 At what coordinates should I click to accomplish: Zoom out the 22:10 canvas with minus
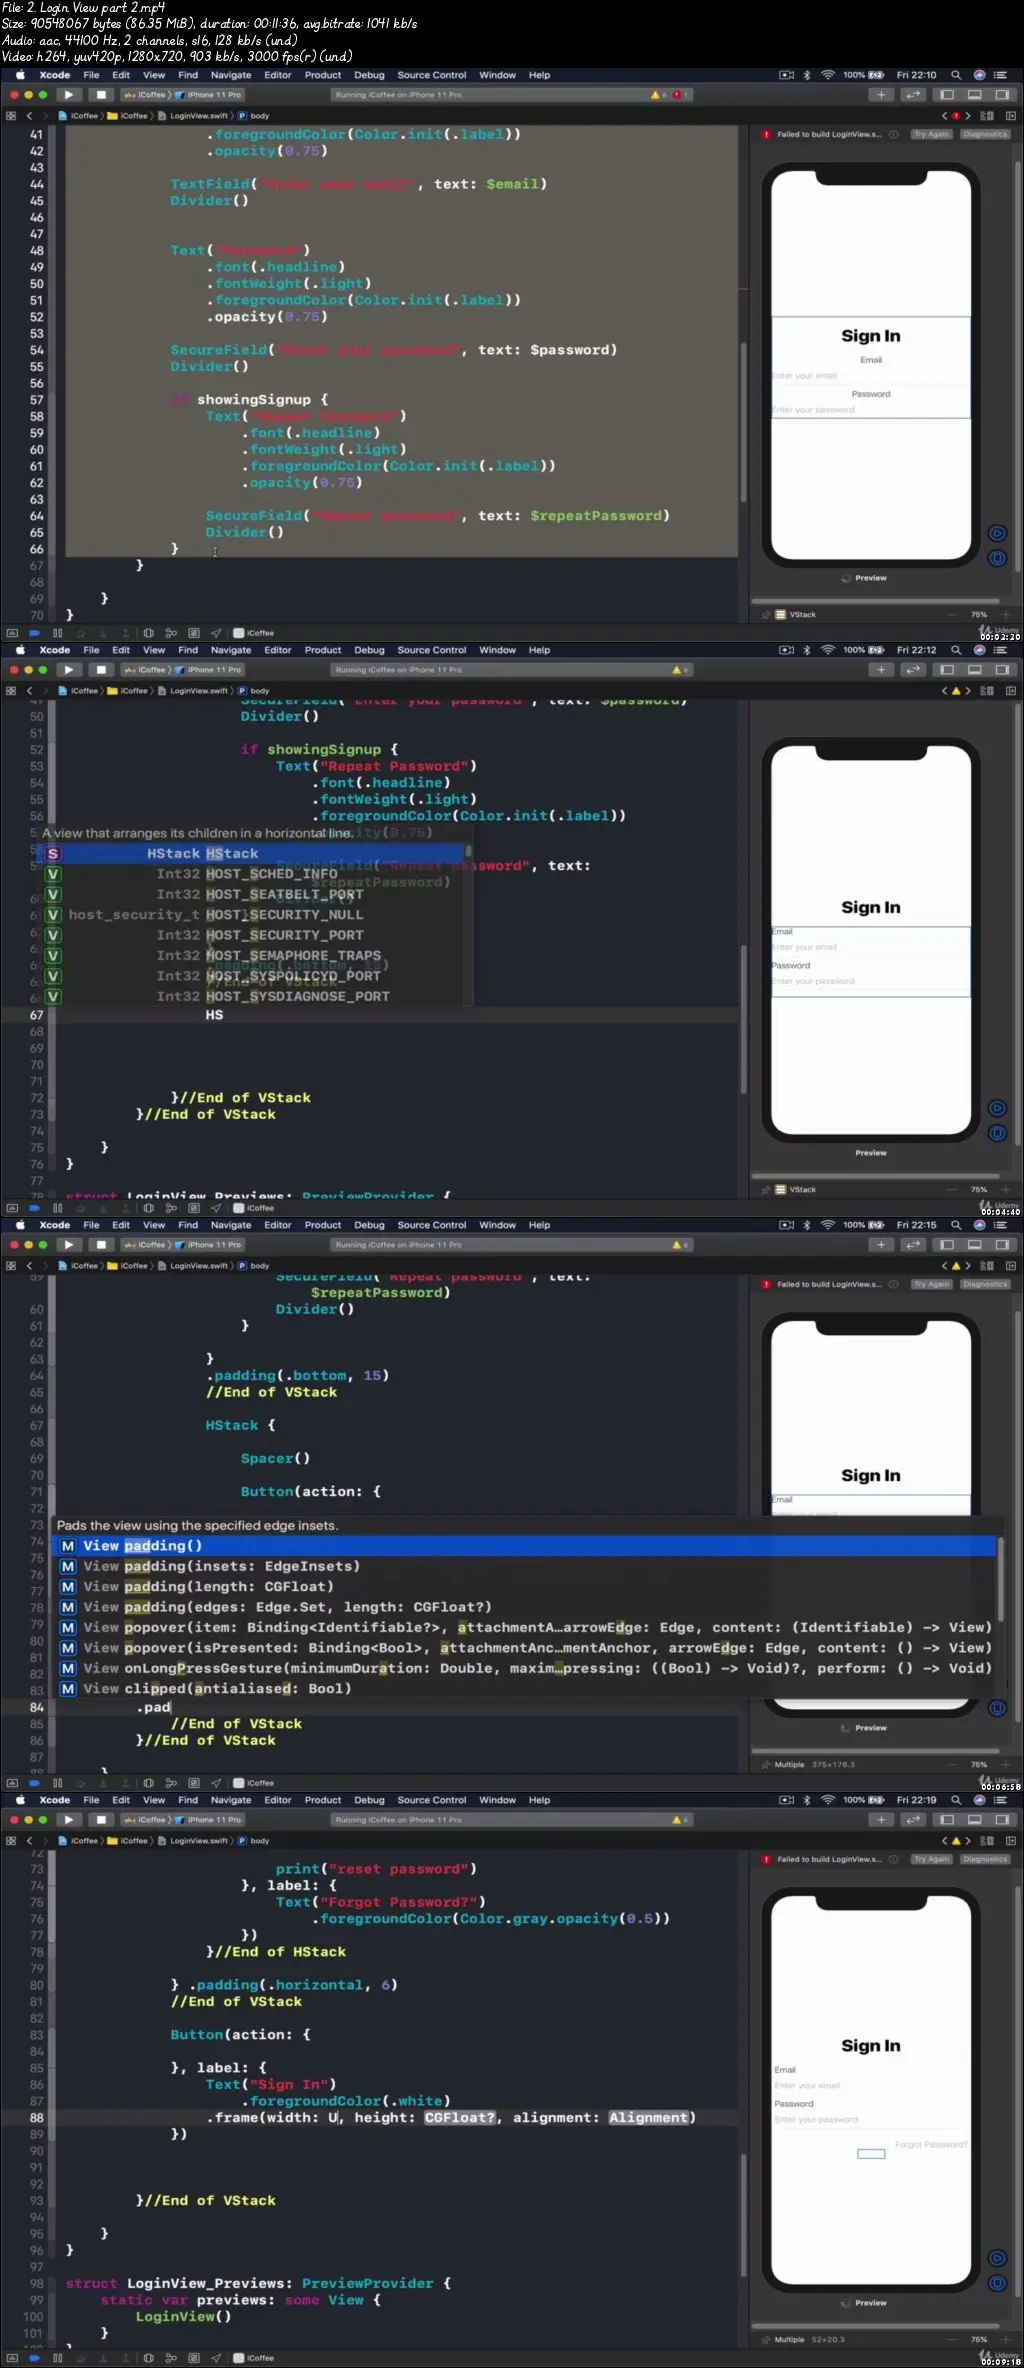pos(951,615)
